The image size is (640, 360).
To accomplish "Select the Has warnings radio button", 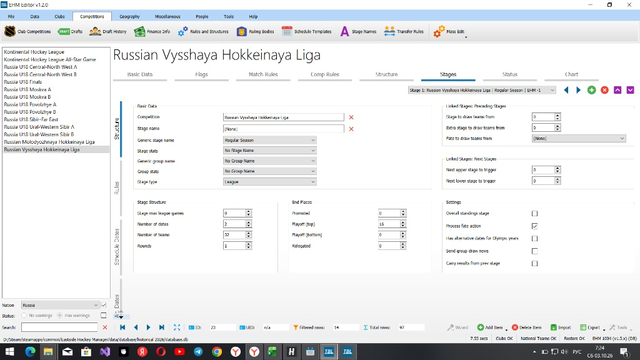I will tap(60, 316).
